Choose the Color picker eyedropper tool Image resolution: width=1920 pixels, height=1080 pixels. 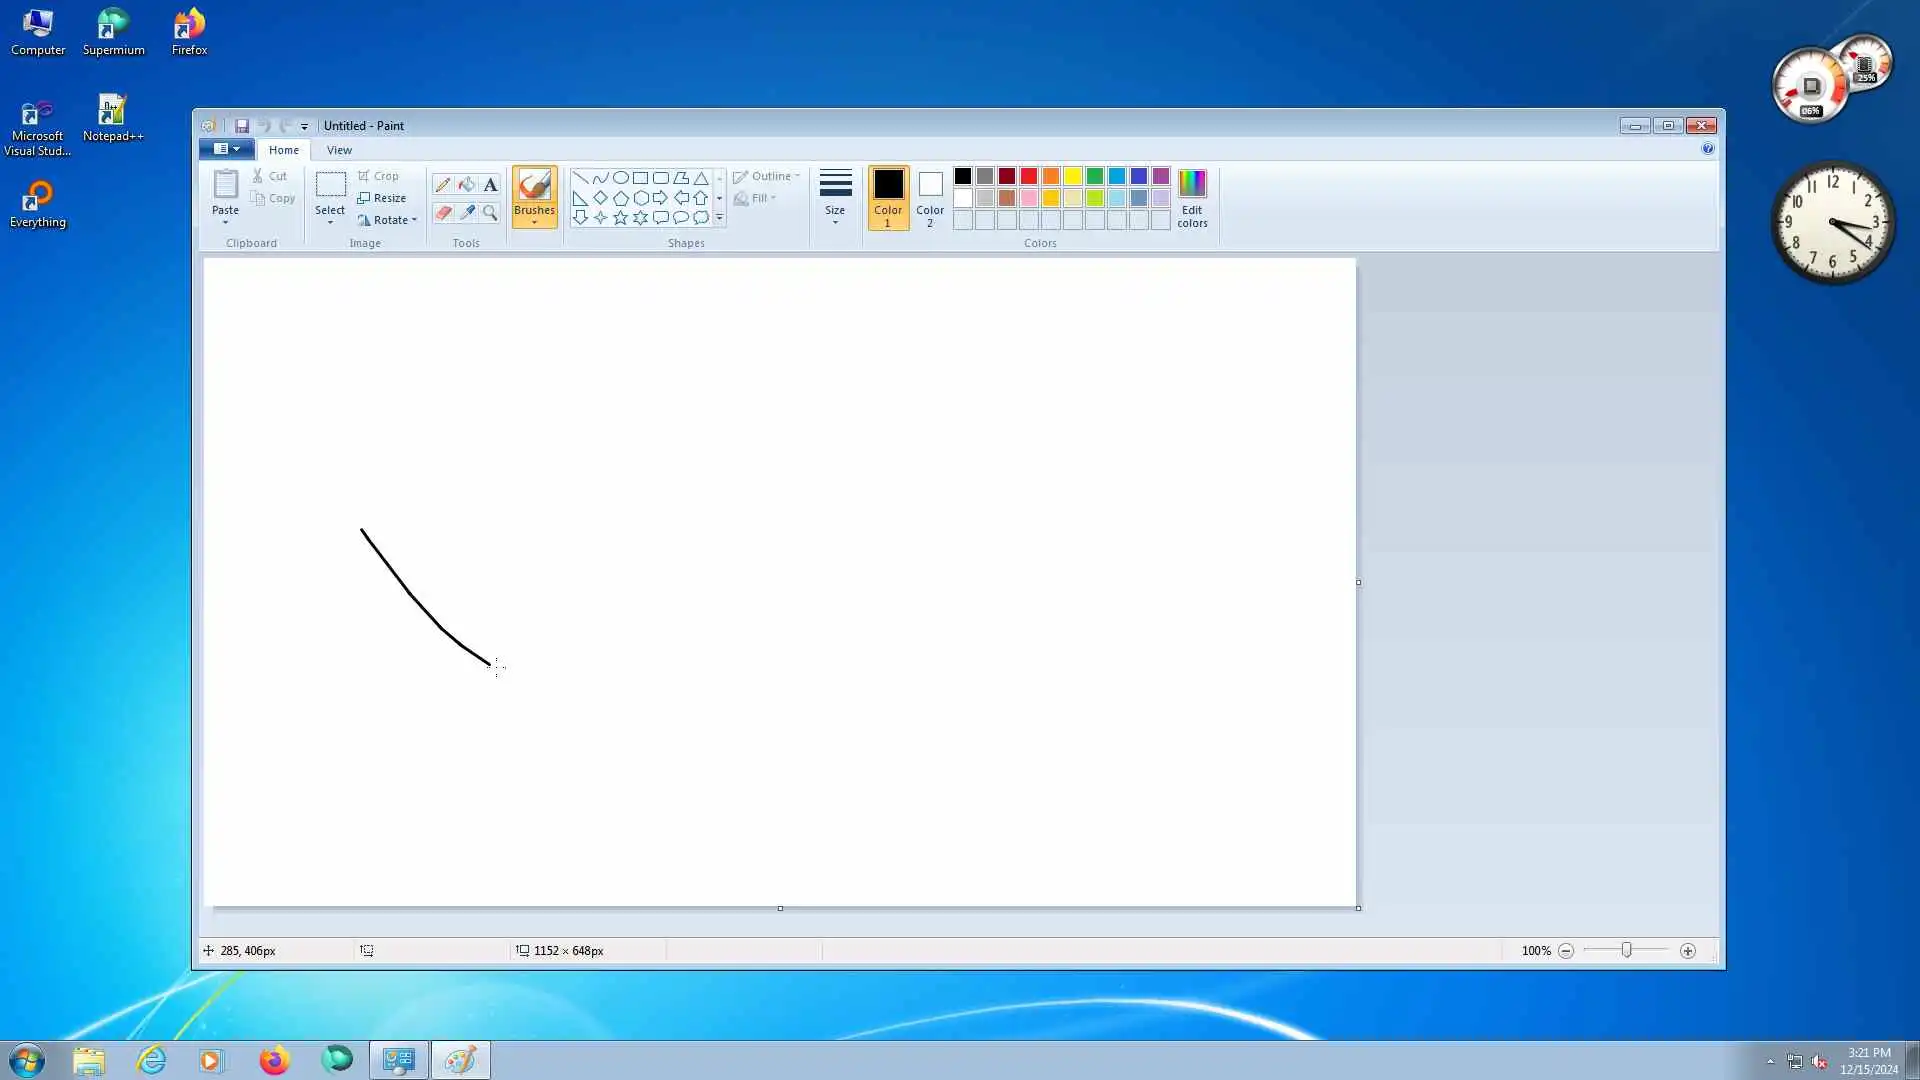pos(466,213)
